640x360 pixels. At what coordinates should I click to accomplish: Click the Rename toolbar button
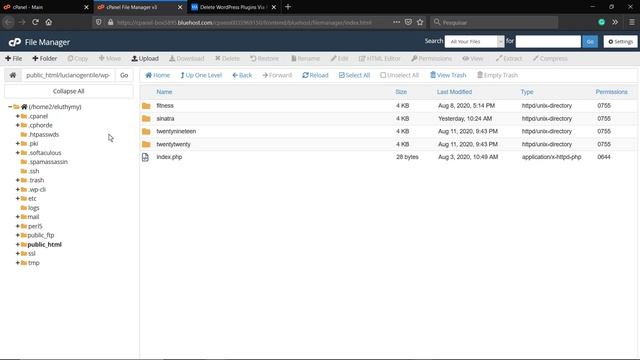[x=305, y=58]
